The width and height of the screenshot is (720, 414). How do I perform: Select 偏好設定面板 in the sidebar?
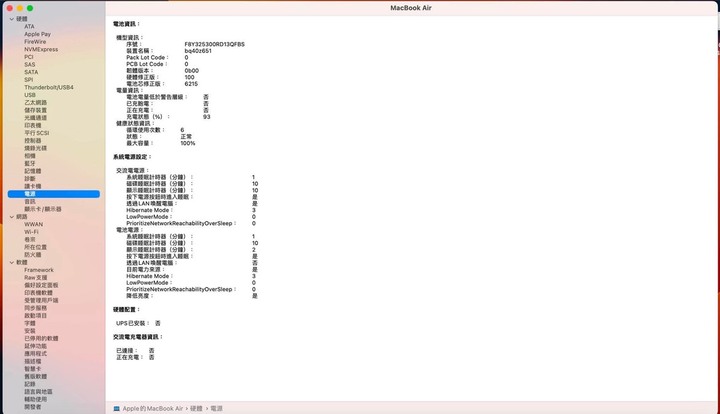point(41,285)
